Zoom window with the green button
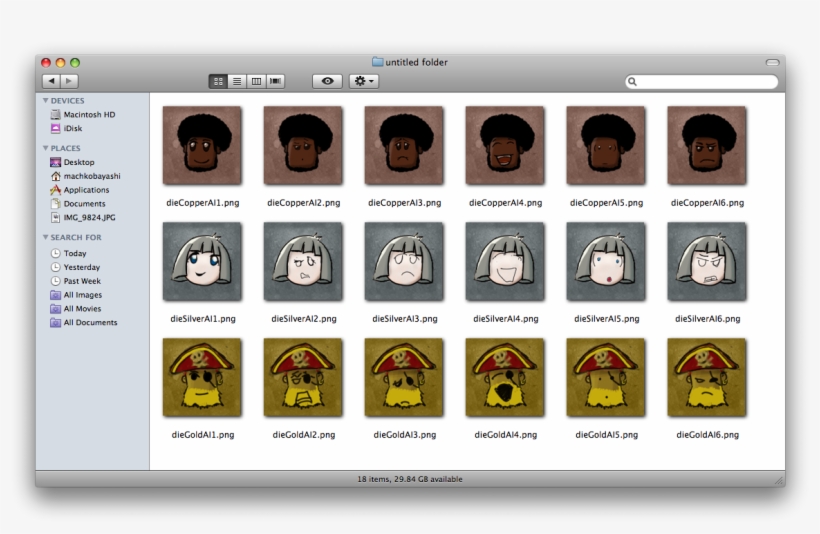This screenshot has height=534, width=820. point(75,63)
